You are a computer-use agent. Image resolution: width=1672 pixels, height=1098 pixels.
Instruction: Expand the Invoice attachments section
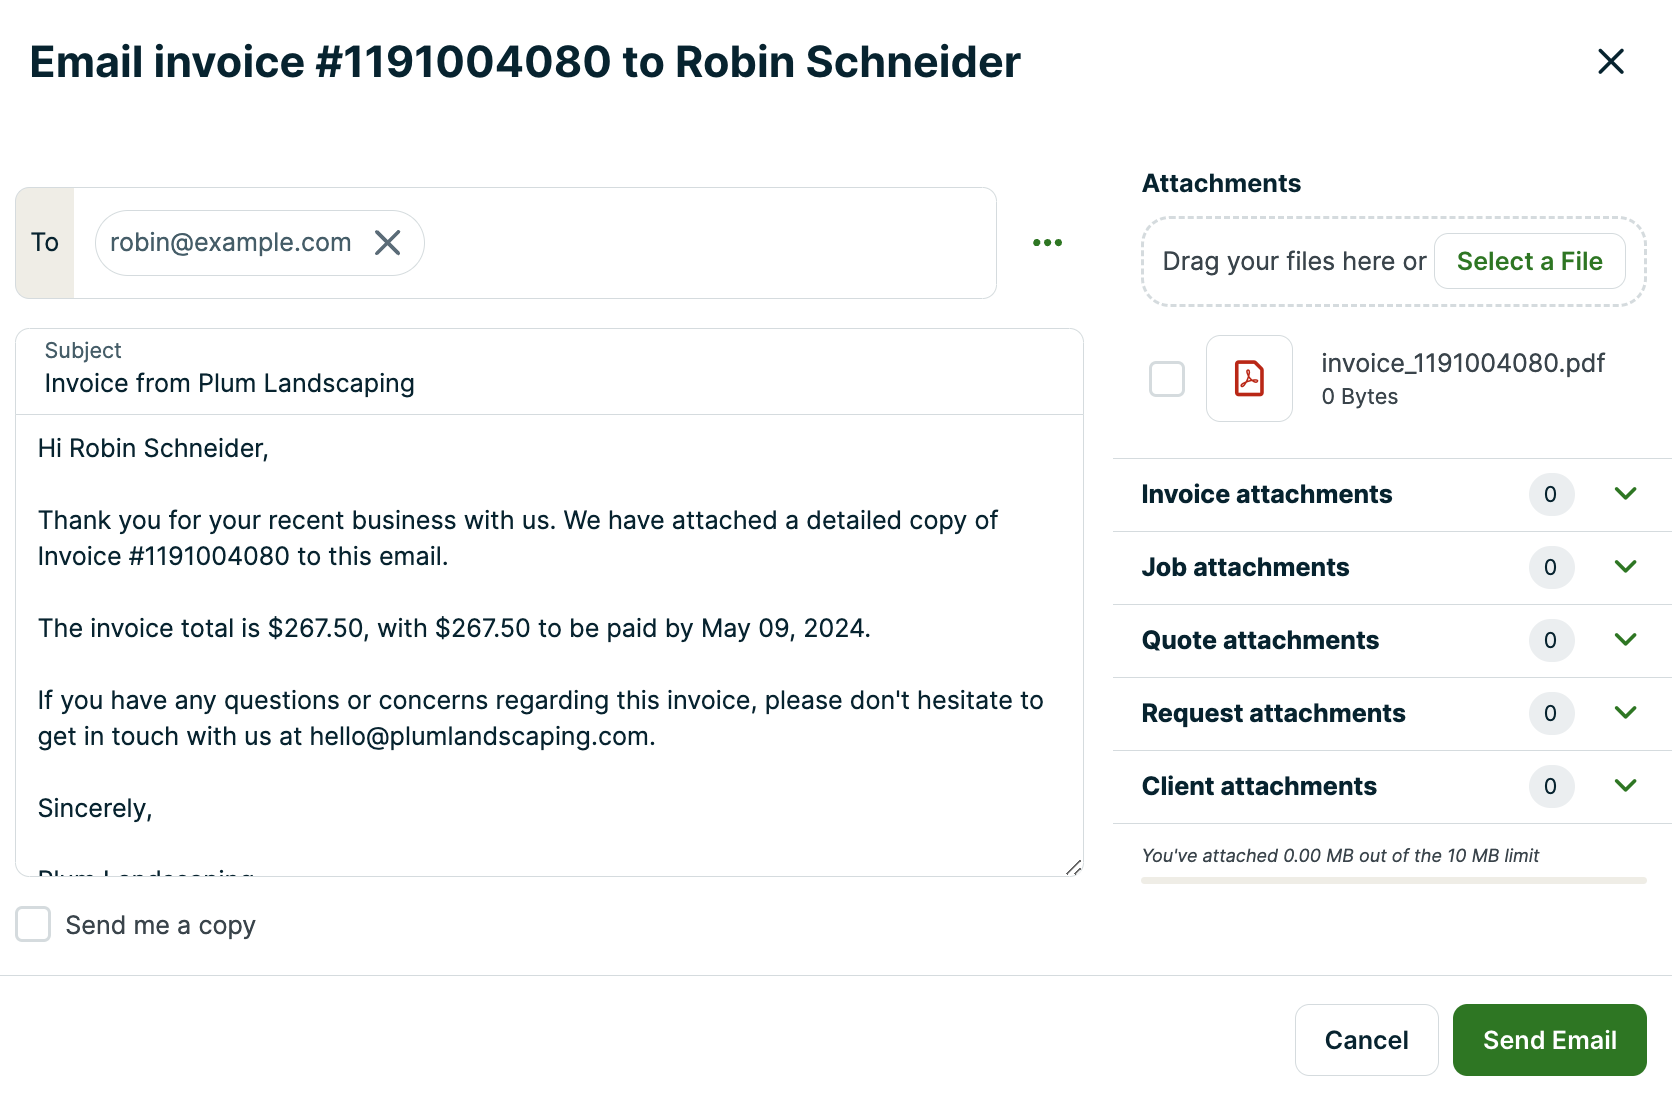1625,494
